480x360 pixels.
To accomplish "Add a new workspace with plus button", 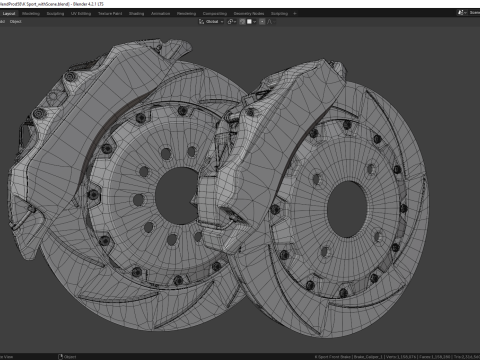I will [295, 14].
